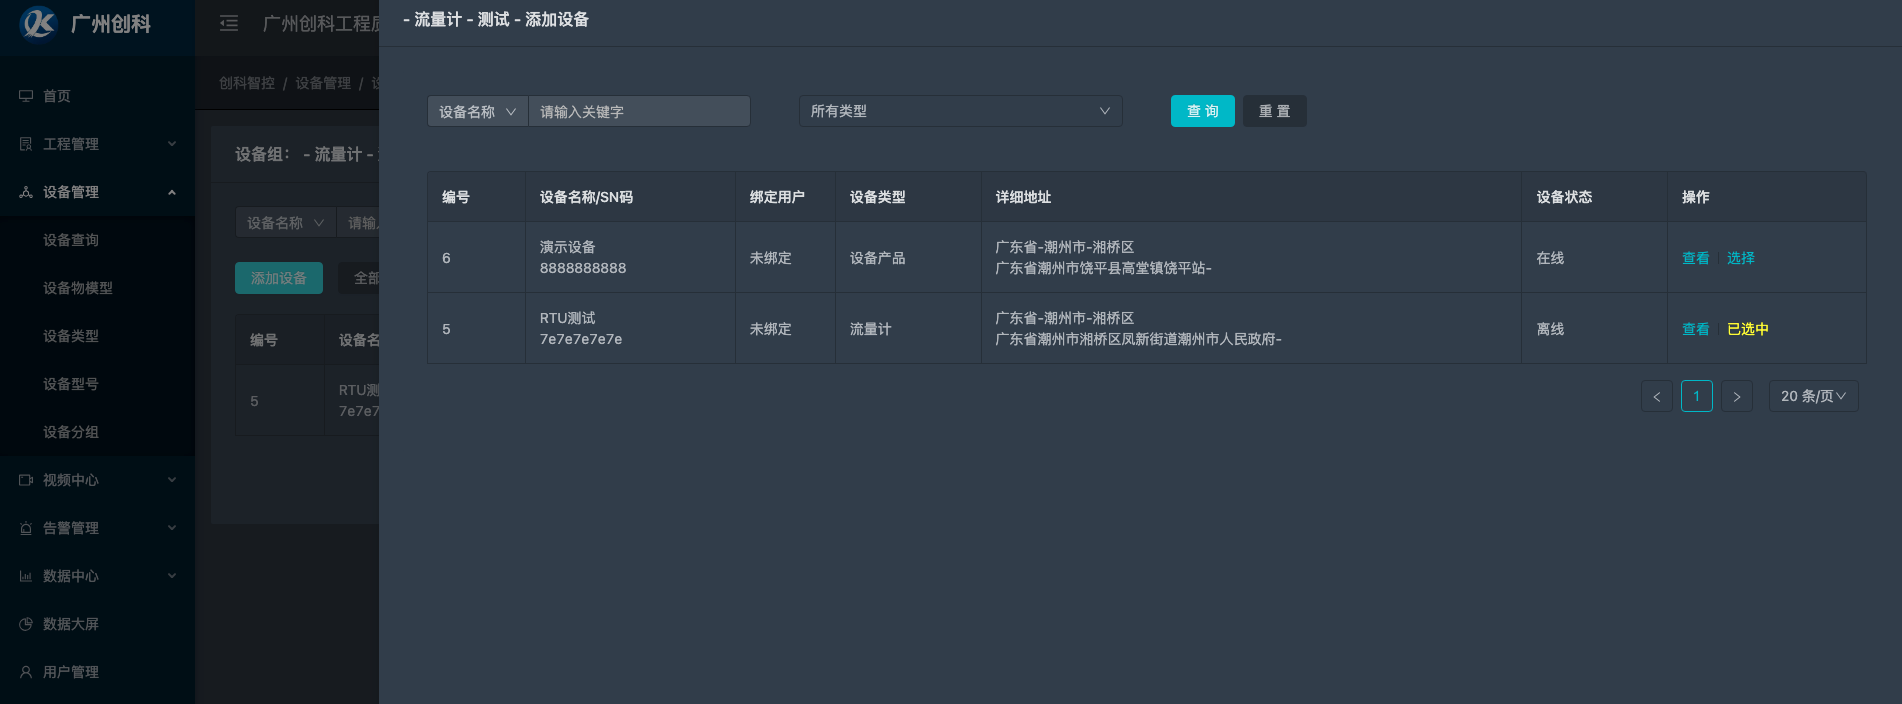Select page 1 in pagination
This screenshot has height=704, width=1902.
(x=1697, y=396)
